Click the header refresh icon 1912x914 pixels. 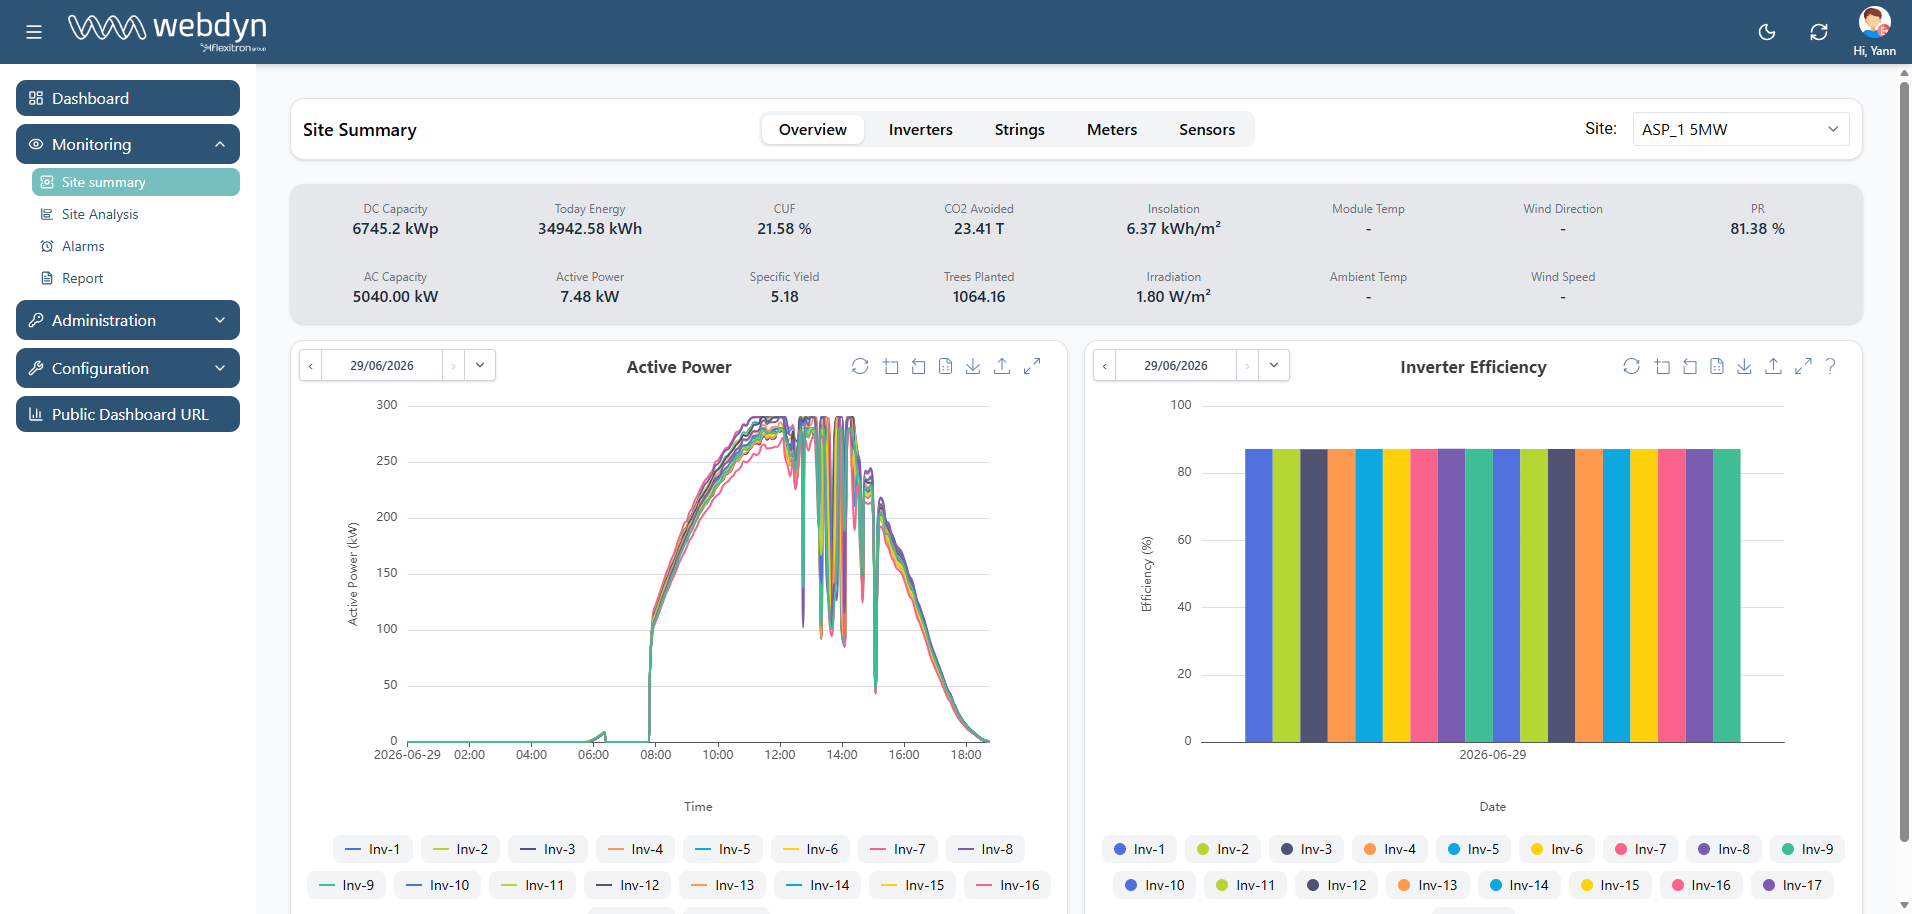click(x=1819, y=32)
